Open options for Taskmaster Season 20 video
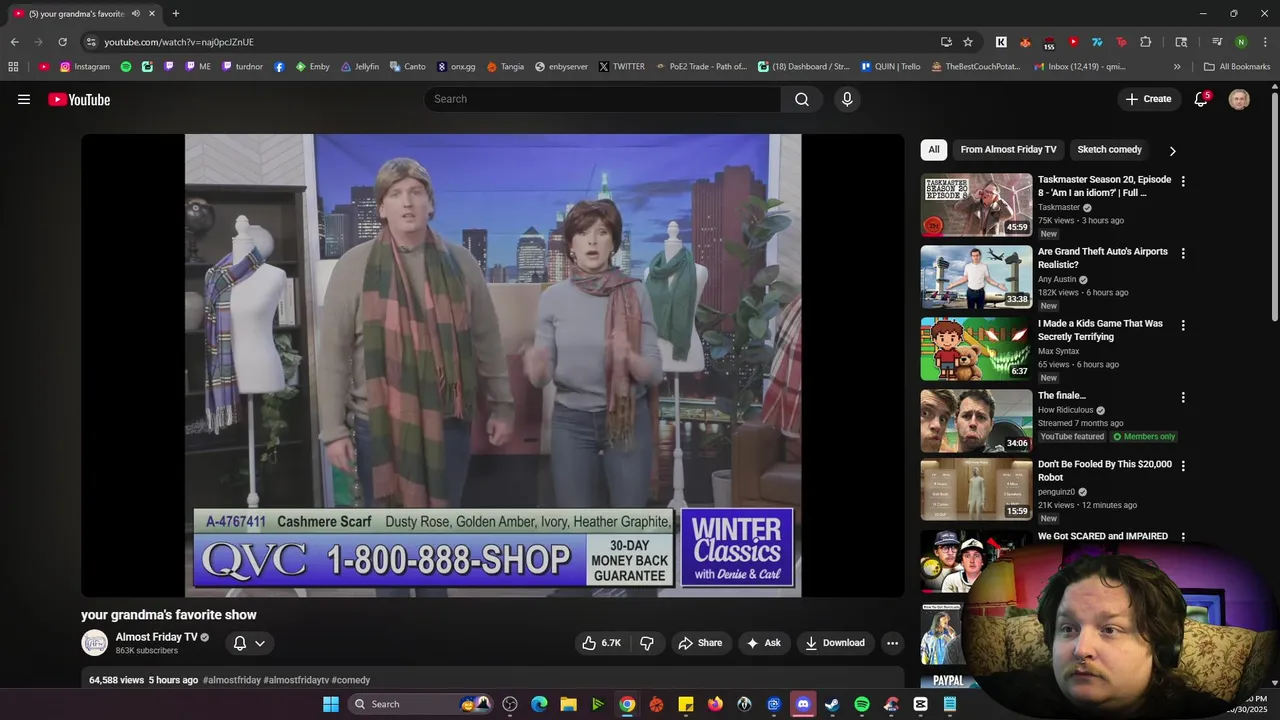Image resolution: width=1280 pixels, height=720 pixels. pos(1183,182)
